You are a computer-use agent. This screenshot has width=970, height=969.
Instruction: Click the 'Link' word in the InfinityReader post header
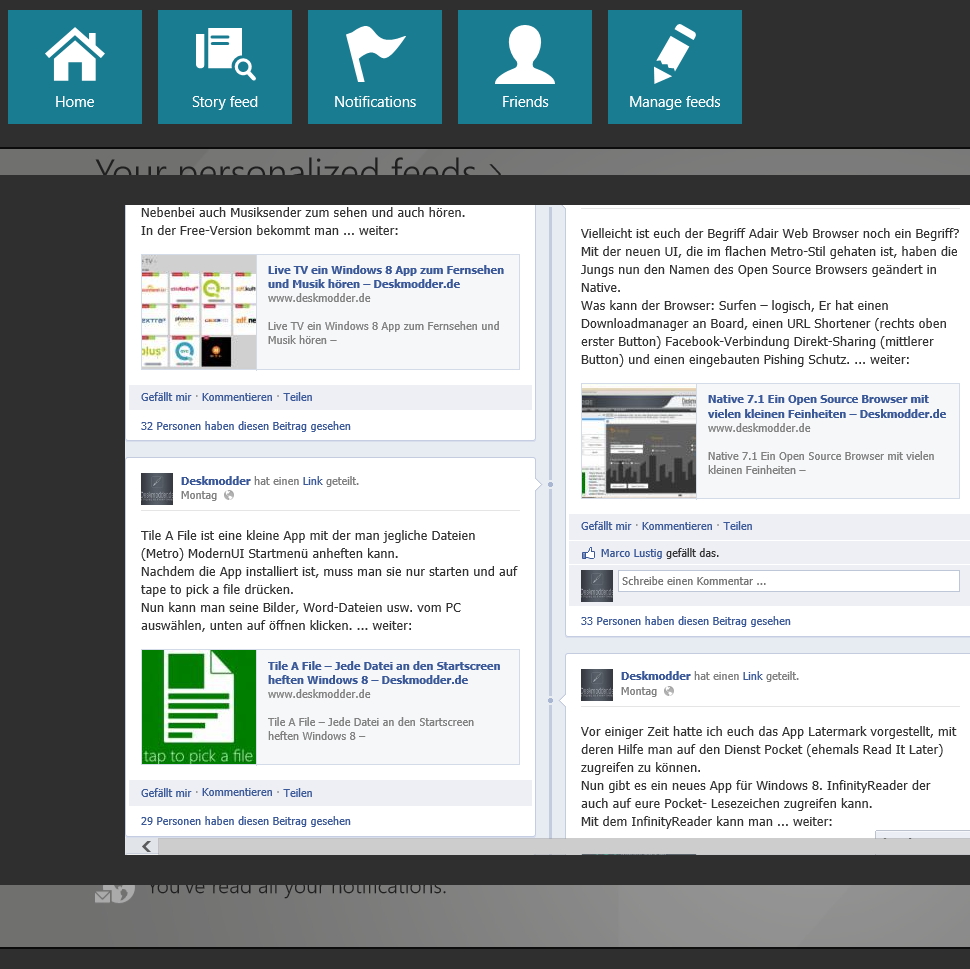752,676
